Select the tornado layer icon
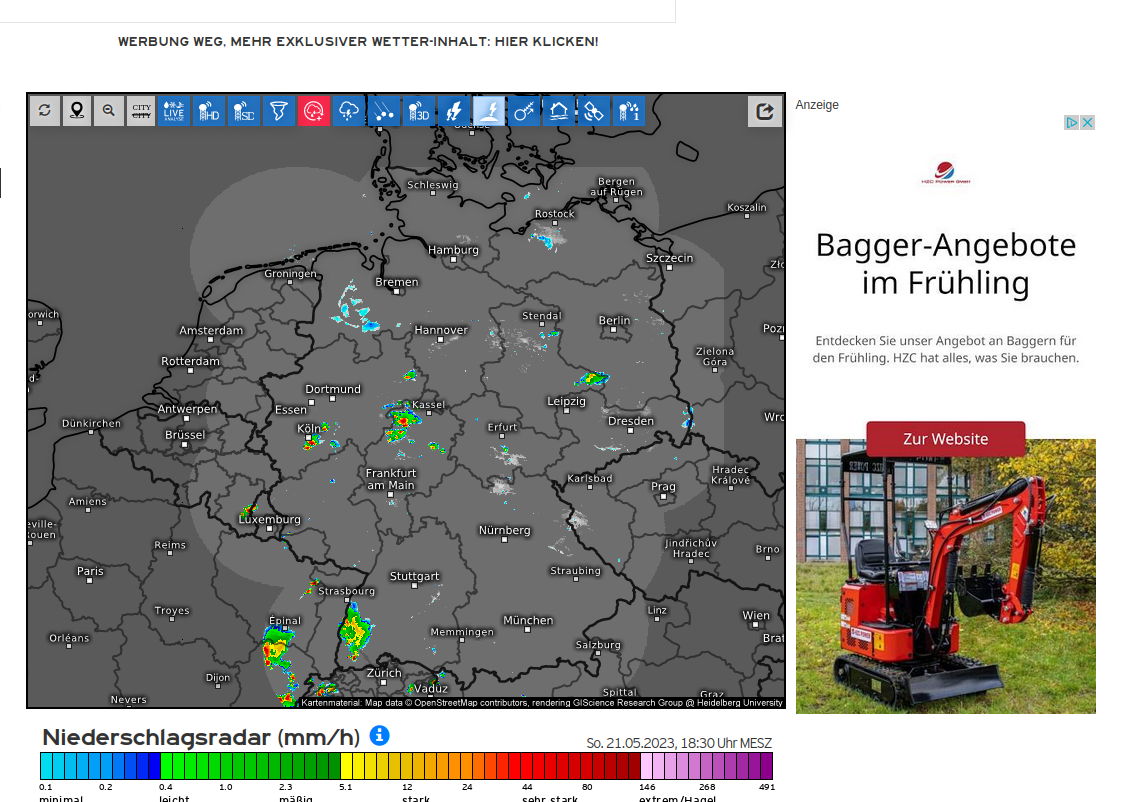This screenshot has height=802, width=1135. (x=278, y=111)
